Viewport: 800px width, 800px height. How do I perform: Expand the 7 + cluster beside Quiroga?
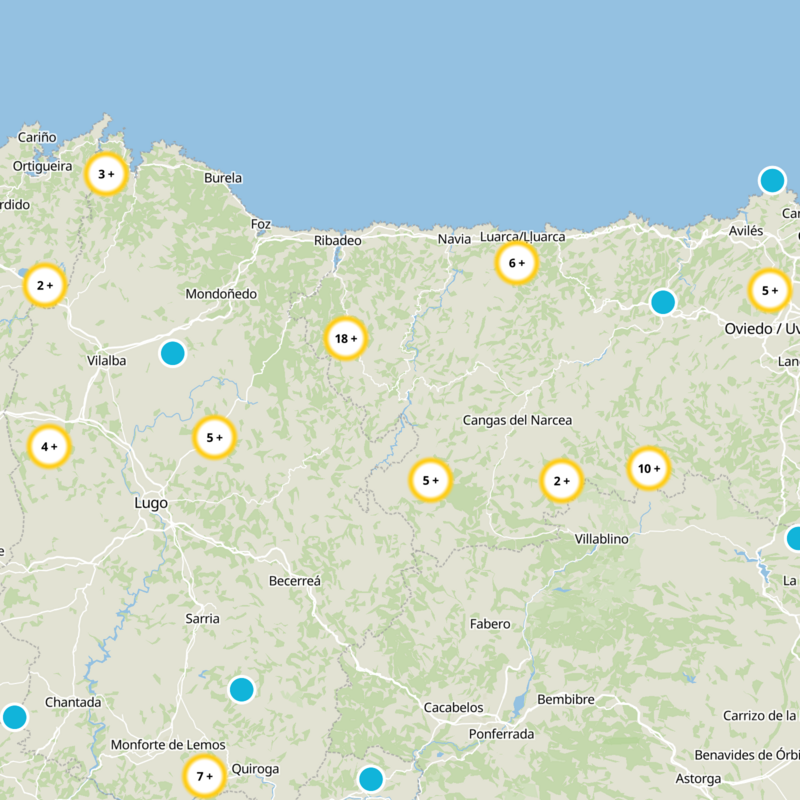(x=205, y=776)
